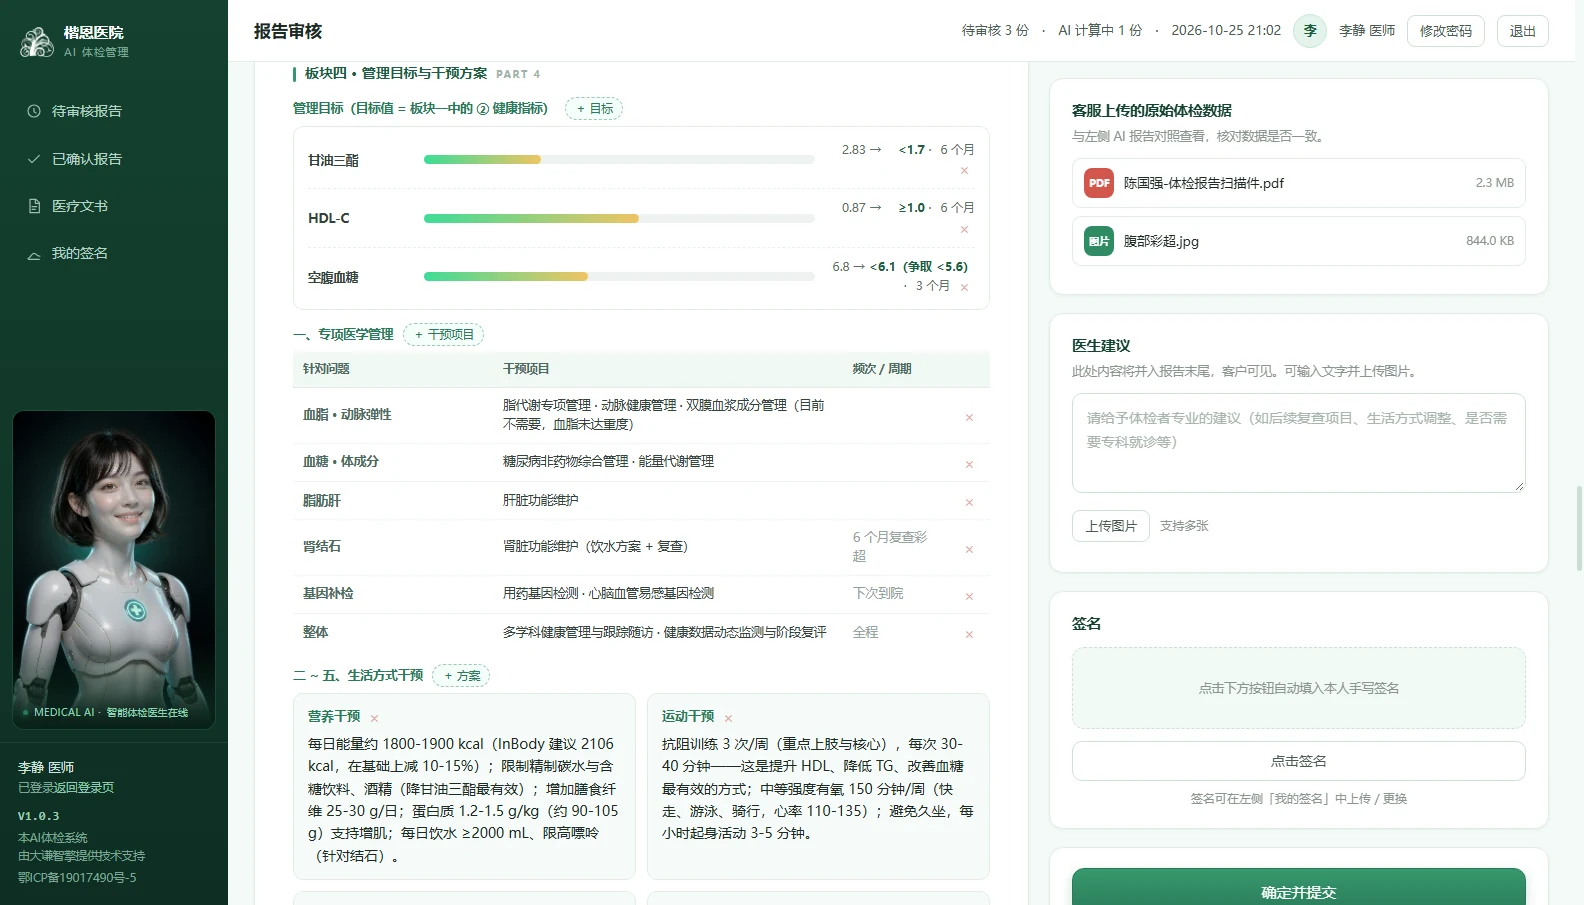Click 6 个月复查彩超 frequency cell
The image size is (1584, 905).
(890, 546)
